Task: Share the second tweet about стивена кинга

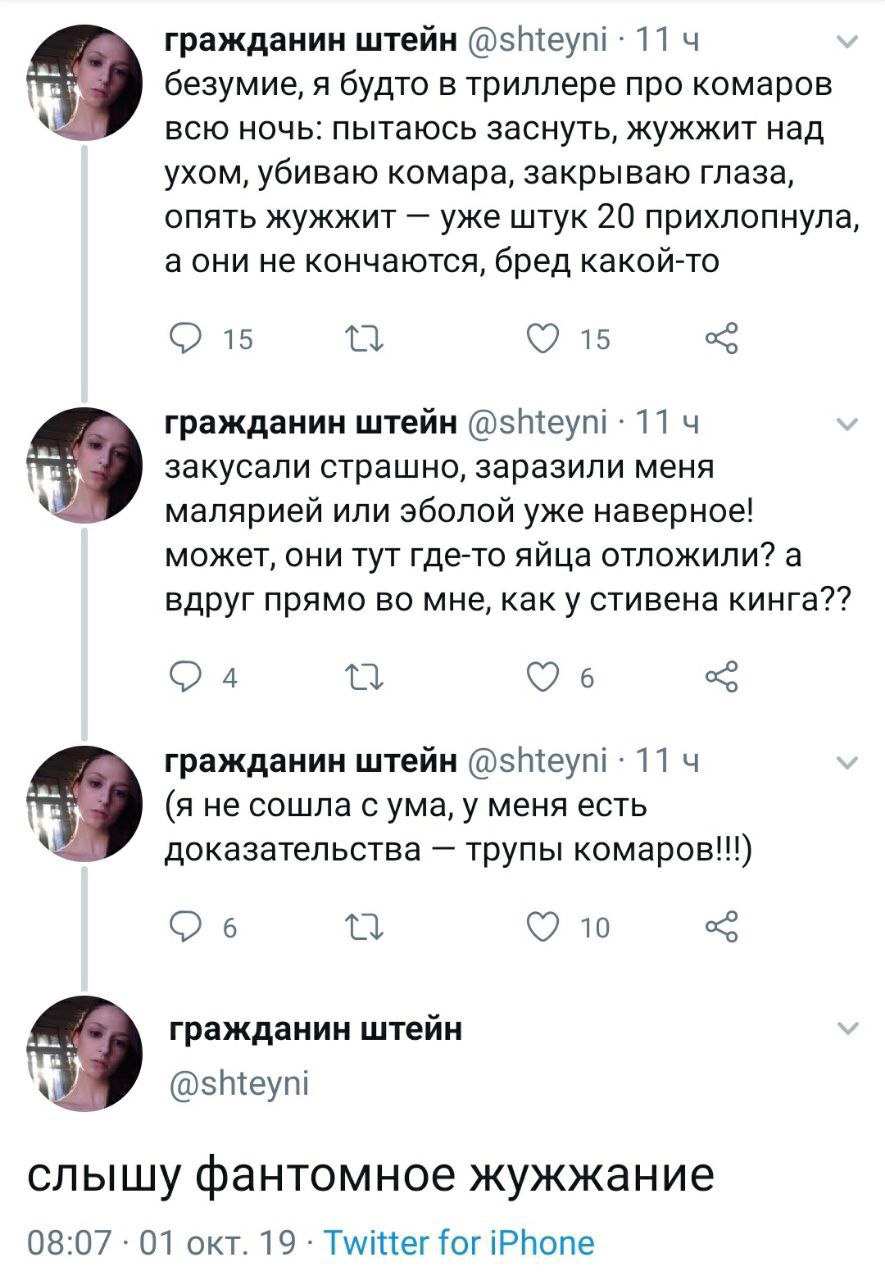Action: pos(721,676)
